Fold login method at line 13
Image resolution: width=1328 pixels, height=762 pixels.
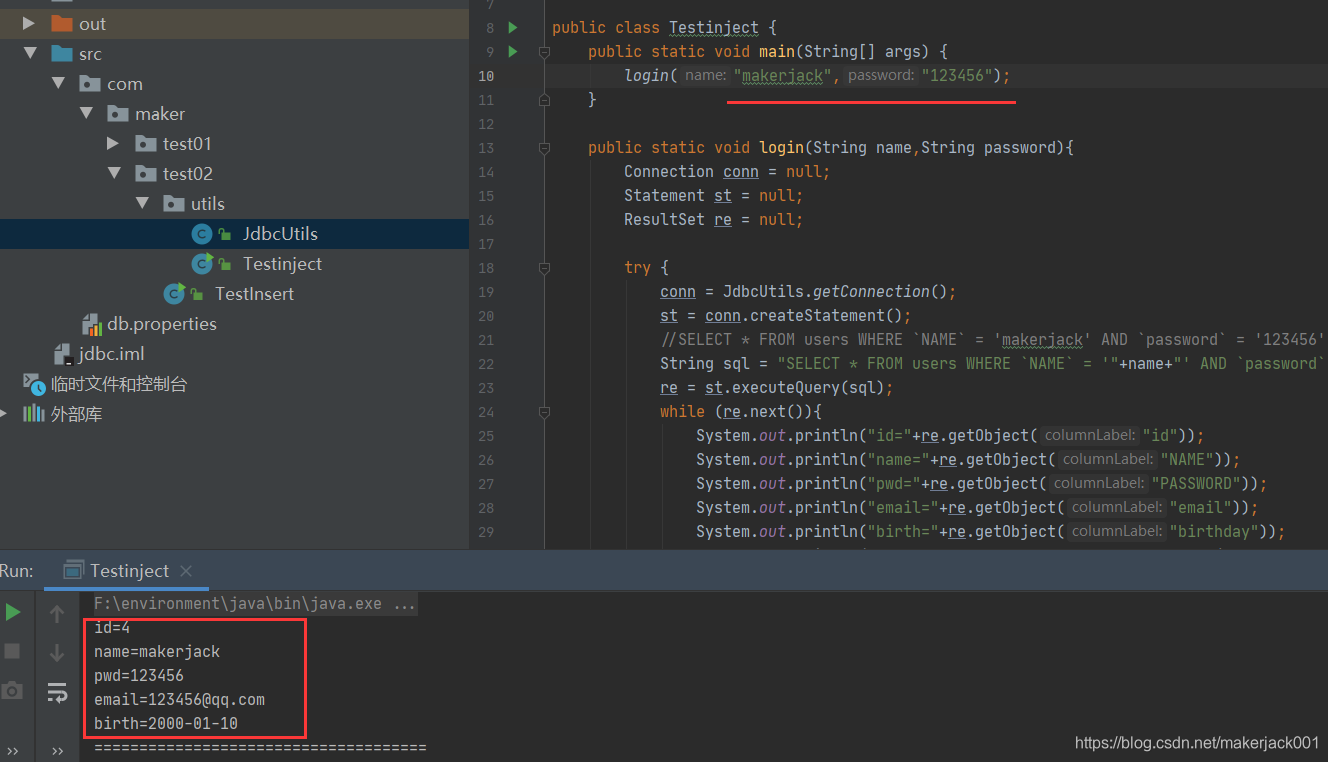click(x=544, y=148)
